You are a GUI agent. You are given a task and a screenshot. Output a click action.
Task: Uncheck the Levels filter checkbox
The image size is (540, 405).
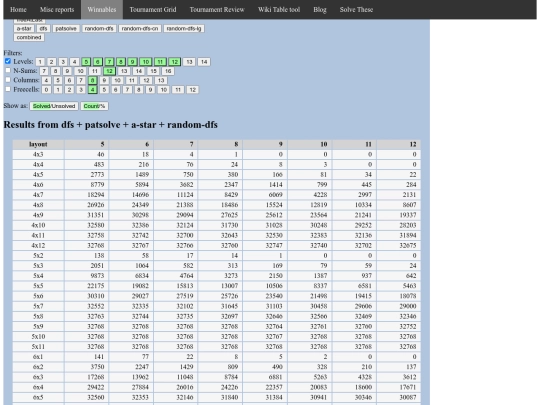click(8, 61)
